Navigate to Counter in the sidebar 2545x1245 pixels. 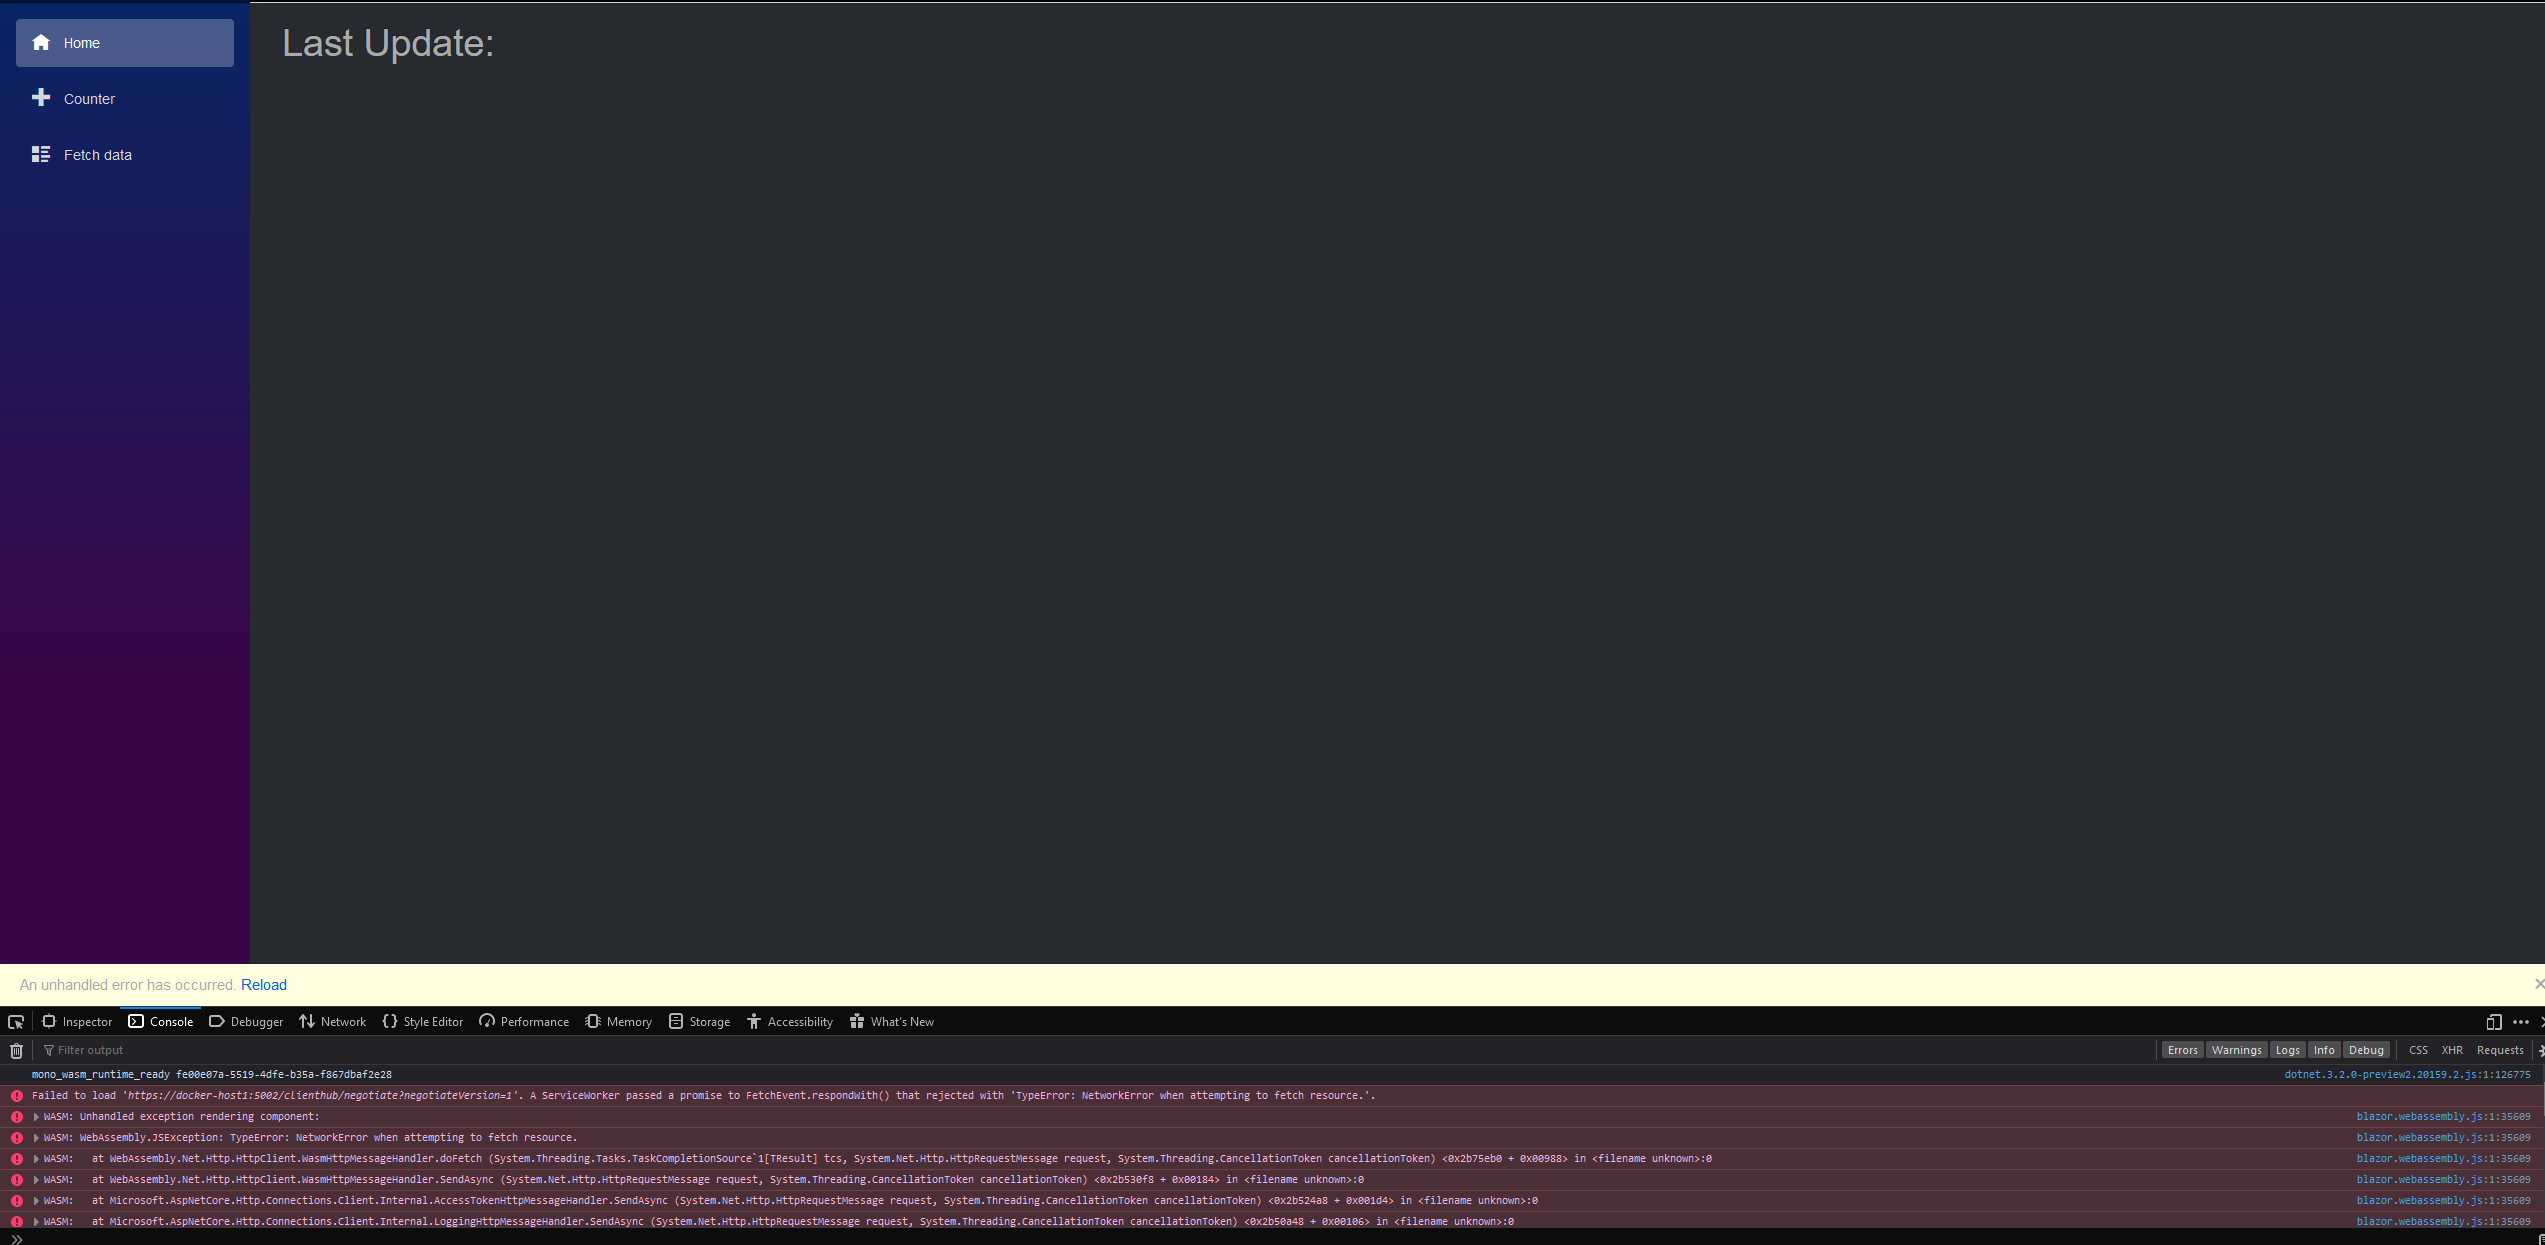pos(89,98)
